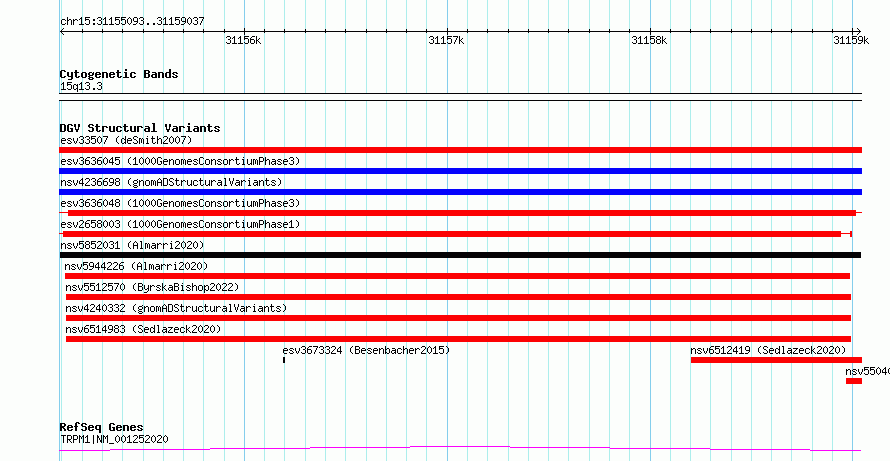This screenshot has width=890, height=461.
Task: Click the partially visible nsv5504 red bar
Action: (x=854, y=381)
